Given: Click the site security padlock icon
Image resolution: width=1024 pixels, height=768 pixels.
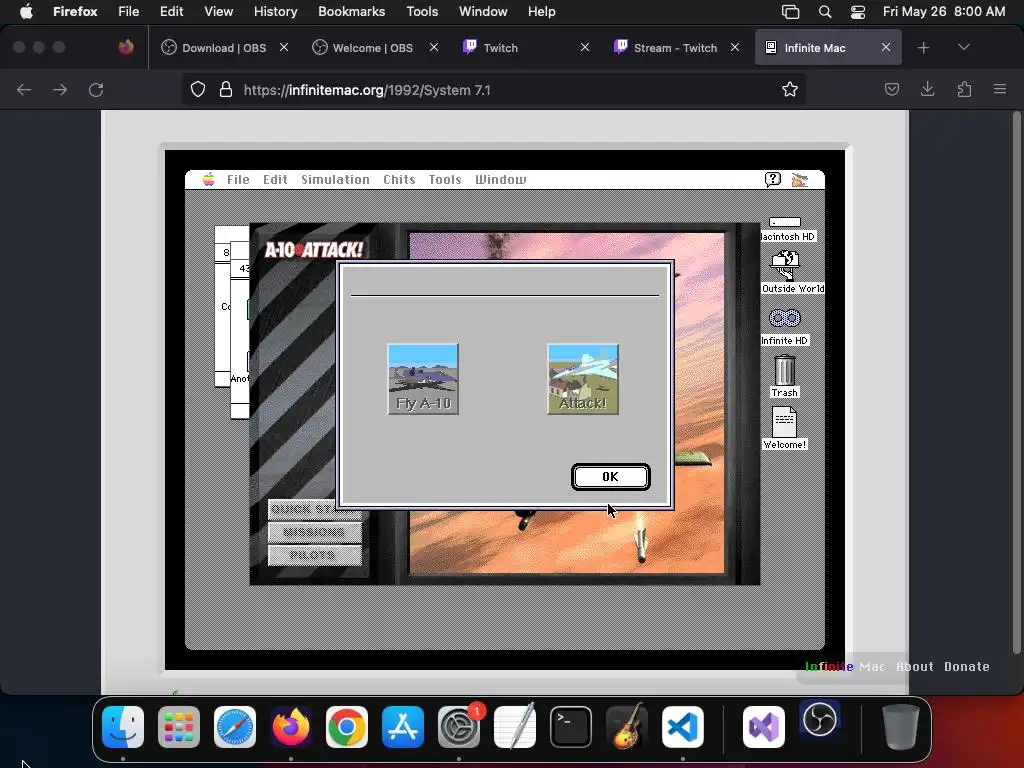Looking at the screenshot, I should 225,89.
